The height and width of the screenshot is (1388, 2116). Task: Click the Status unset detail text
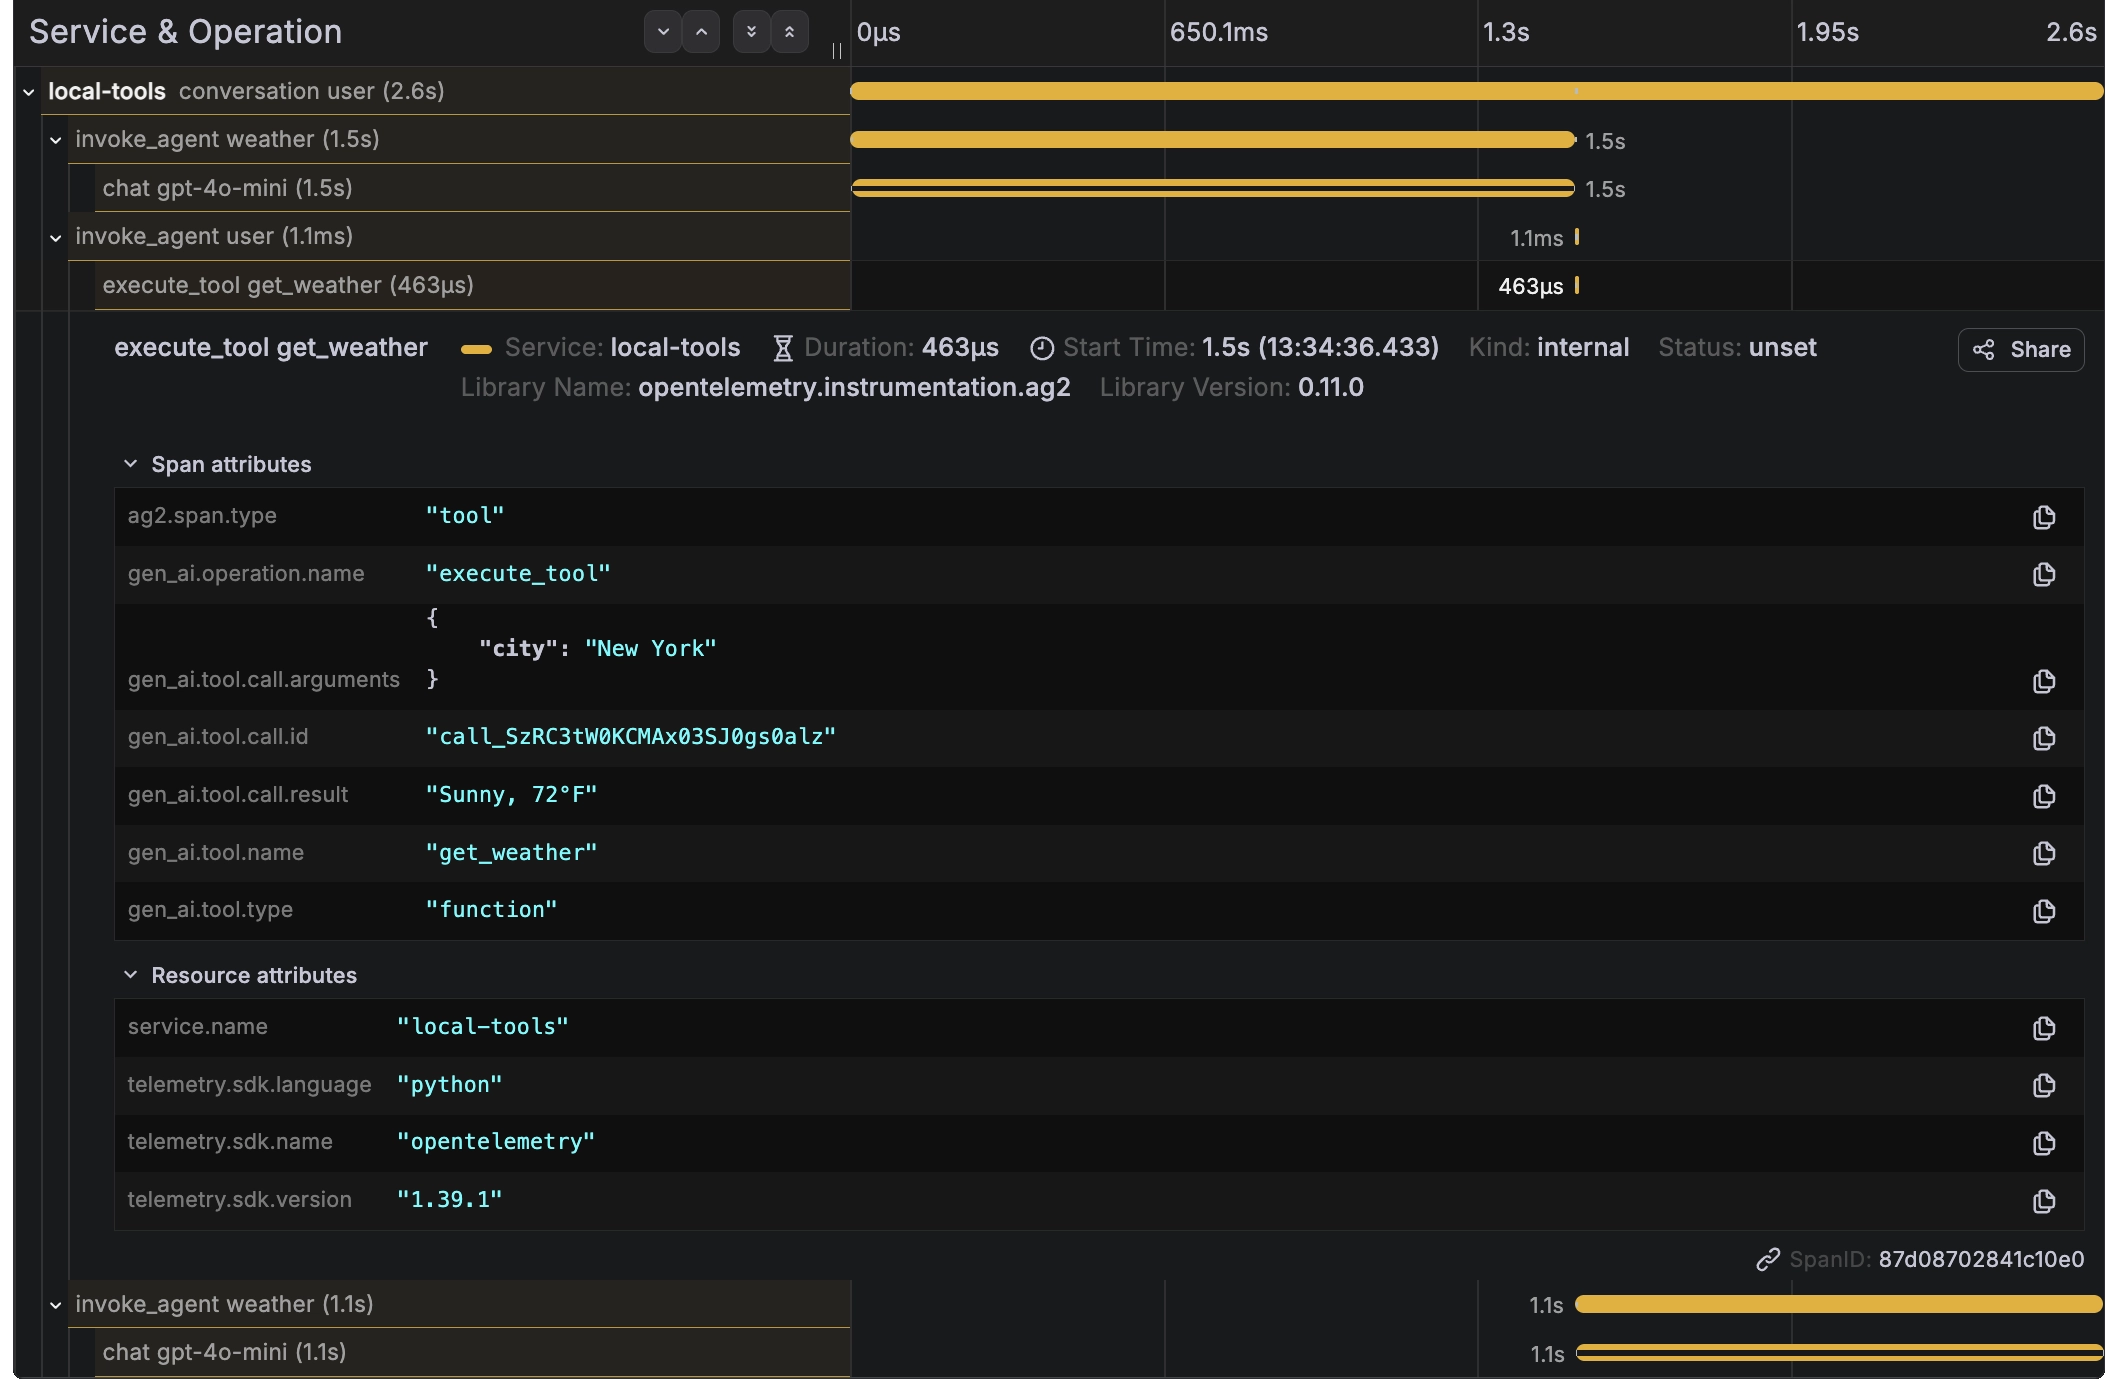click(x=1737, y=347)
